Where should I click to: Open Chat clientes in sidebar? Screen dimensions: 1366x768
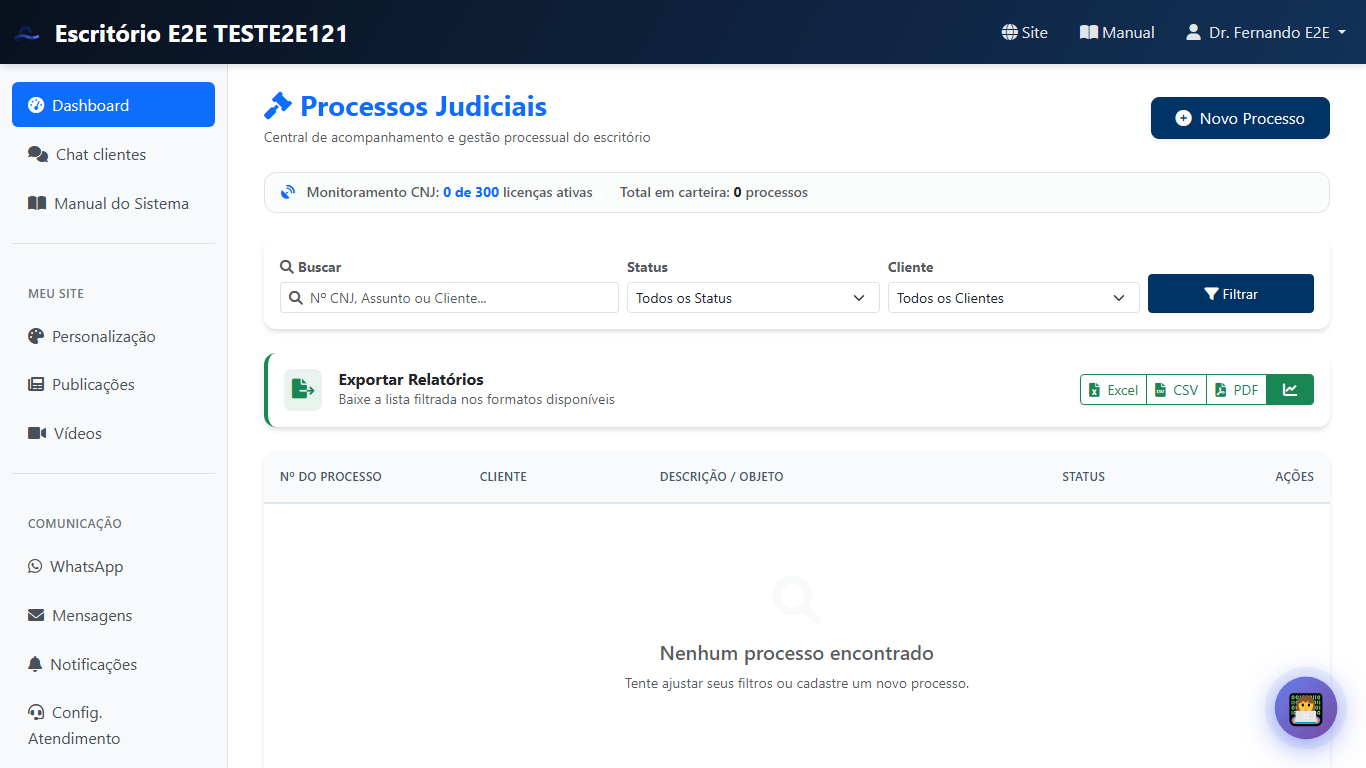pyautogui.click(x=113, y=154)
